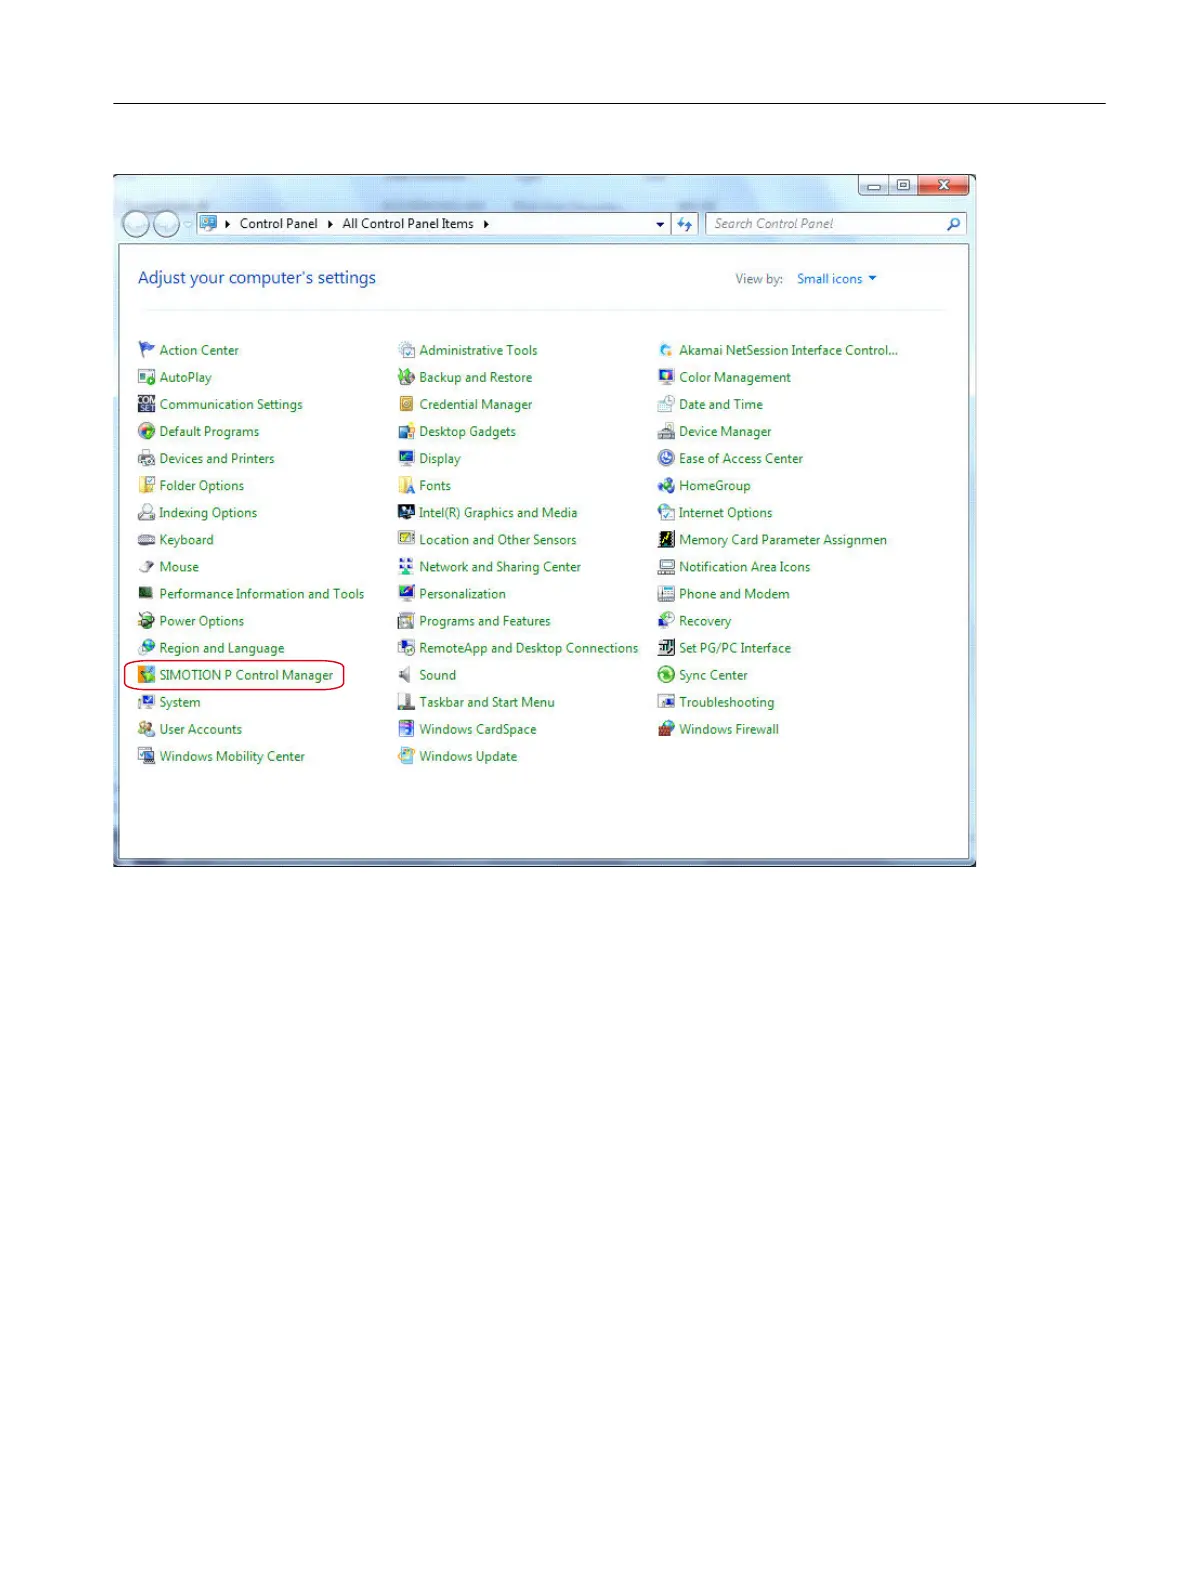Image resolution: width=1191 pixels, height=1587 pixels.
Task: Click the Search Control Panel field
Action: (x=825, y=224)
